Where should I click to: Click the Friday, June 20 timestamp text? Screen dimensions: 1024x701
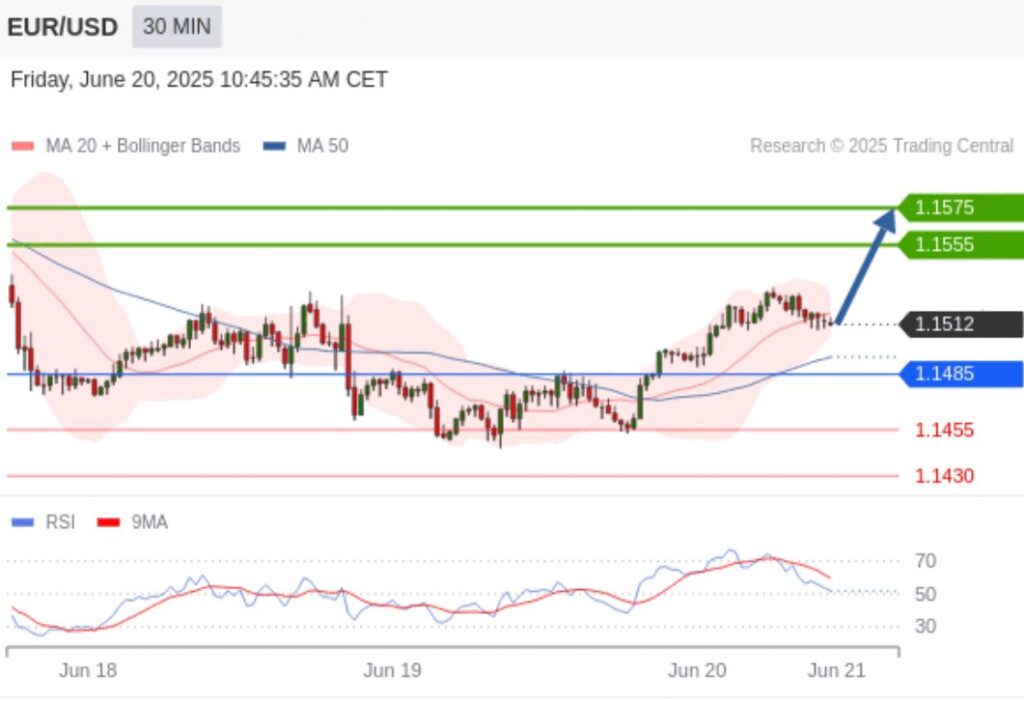coord(199,80)
